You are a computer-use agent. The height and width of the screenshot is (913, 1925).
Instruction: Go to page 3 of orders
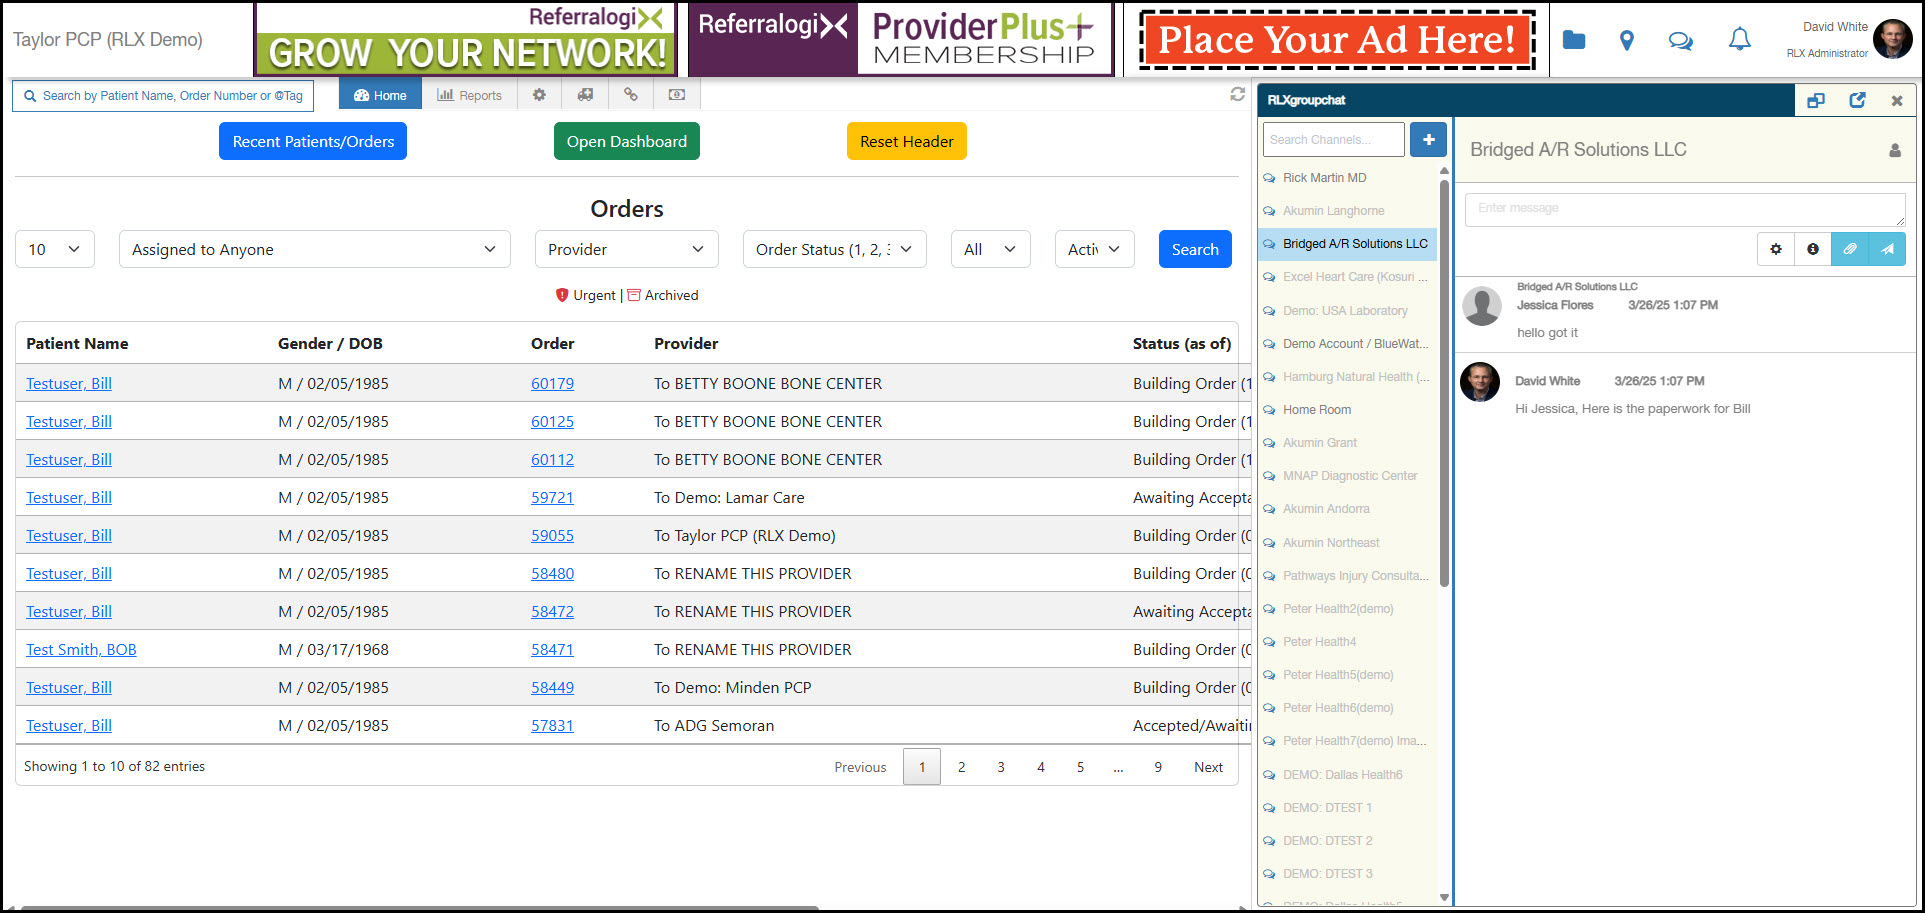(1001, 767)
